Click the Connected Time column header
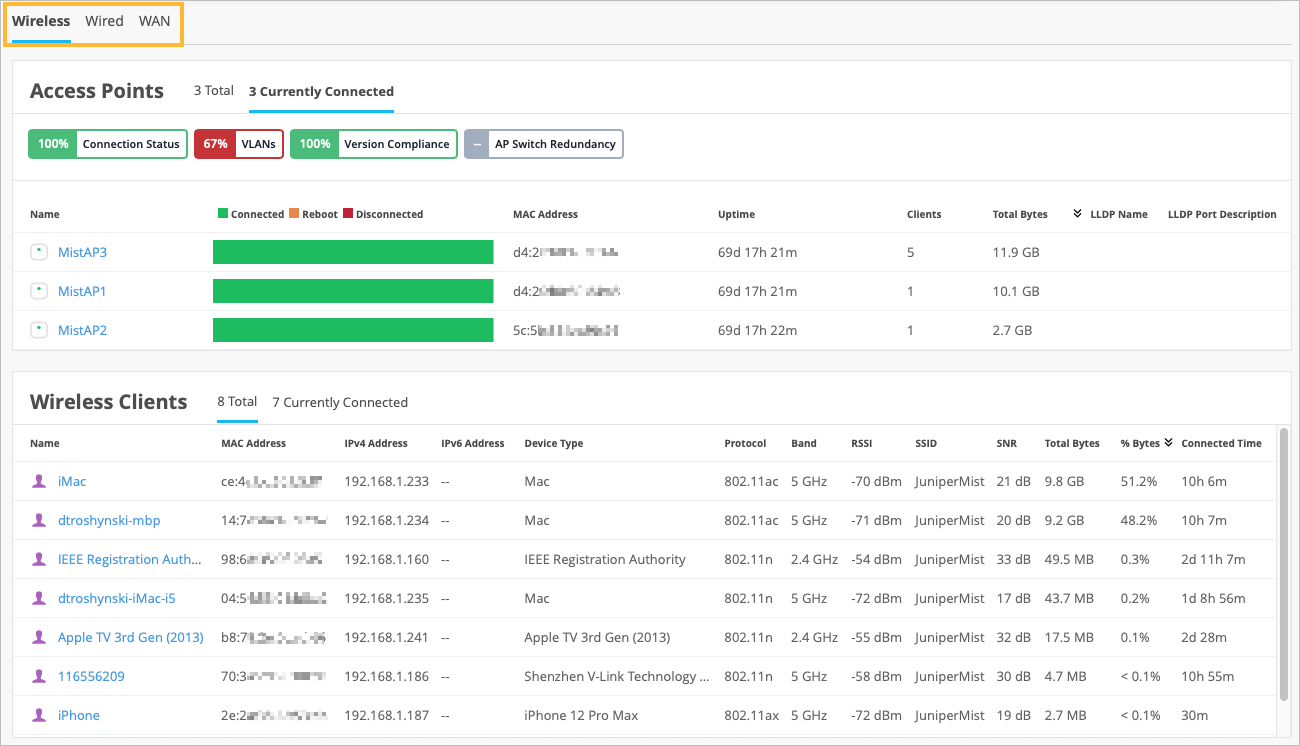The height and width of the screenshot is (746, 1300). pyautogui.click(x=1221, y=443)
